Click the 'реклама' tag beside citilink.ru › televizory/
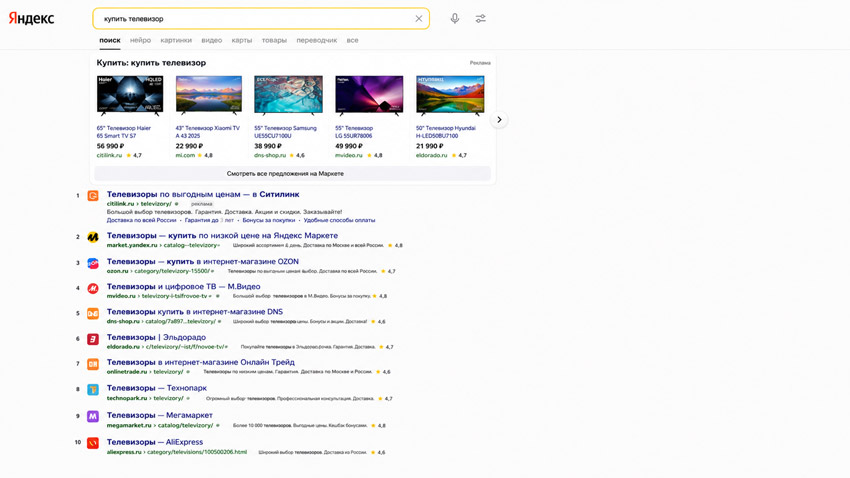Image resolution: width=850 pixels, height=478 pixels. point(202,204)
